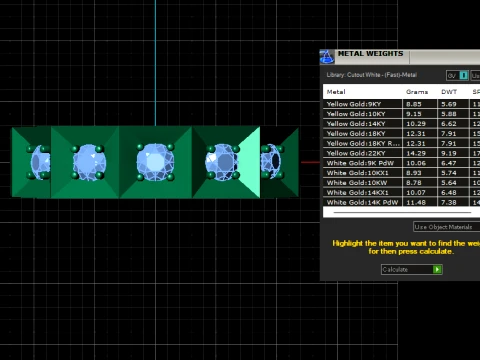This screenshot has height=360, width=480.
Task: Select the White Gold:14K PdW row
Action: pyautogui.click(x=401, y=202)
